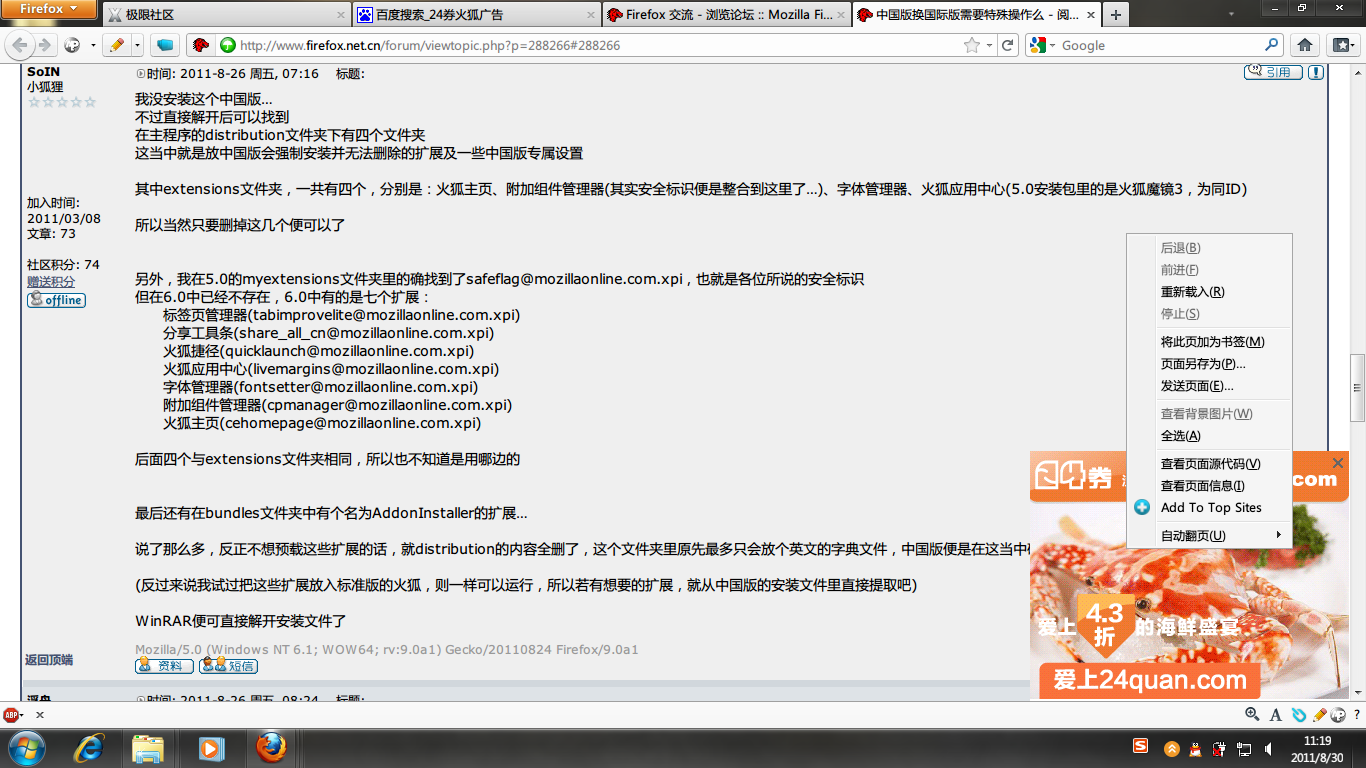Click the browser back arrow button
Image resolution: width=1366 pixels, height=768 pixels.
coord(20,45)
